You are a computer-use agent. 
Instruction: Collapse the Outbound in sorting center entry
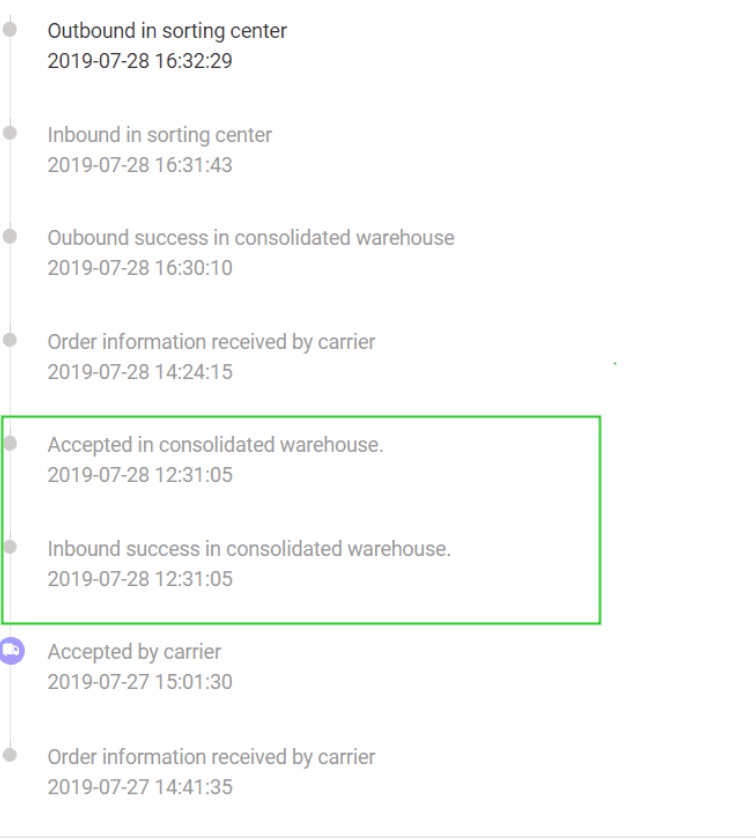[166, 30]
